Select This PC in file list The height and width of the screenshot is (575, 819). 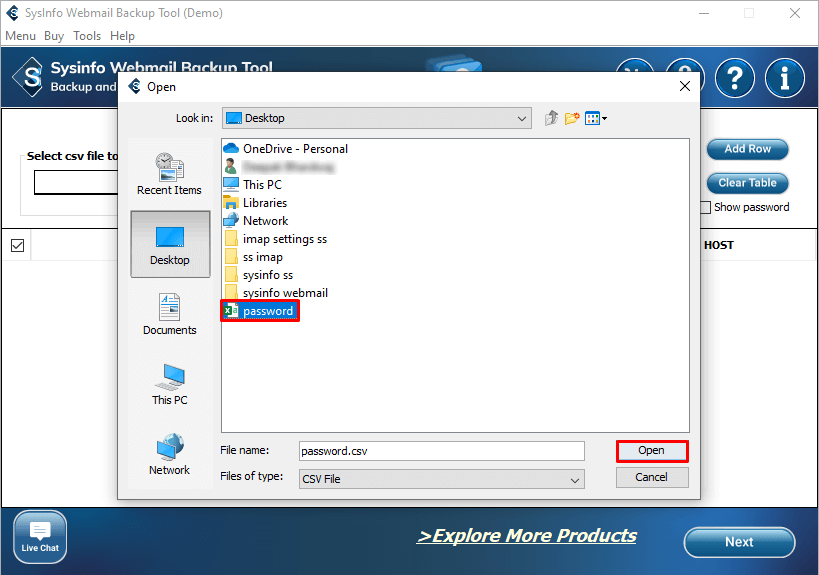253,184
